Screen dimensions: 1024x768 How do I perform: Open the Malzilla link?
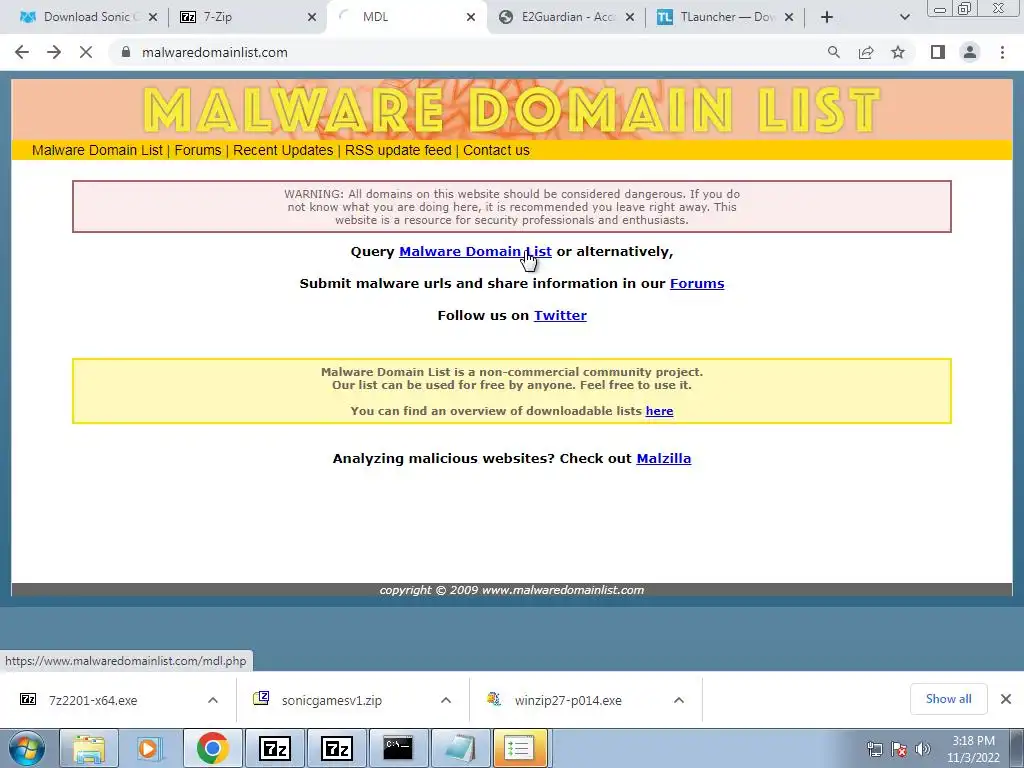coord(664,458)
